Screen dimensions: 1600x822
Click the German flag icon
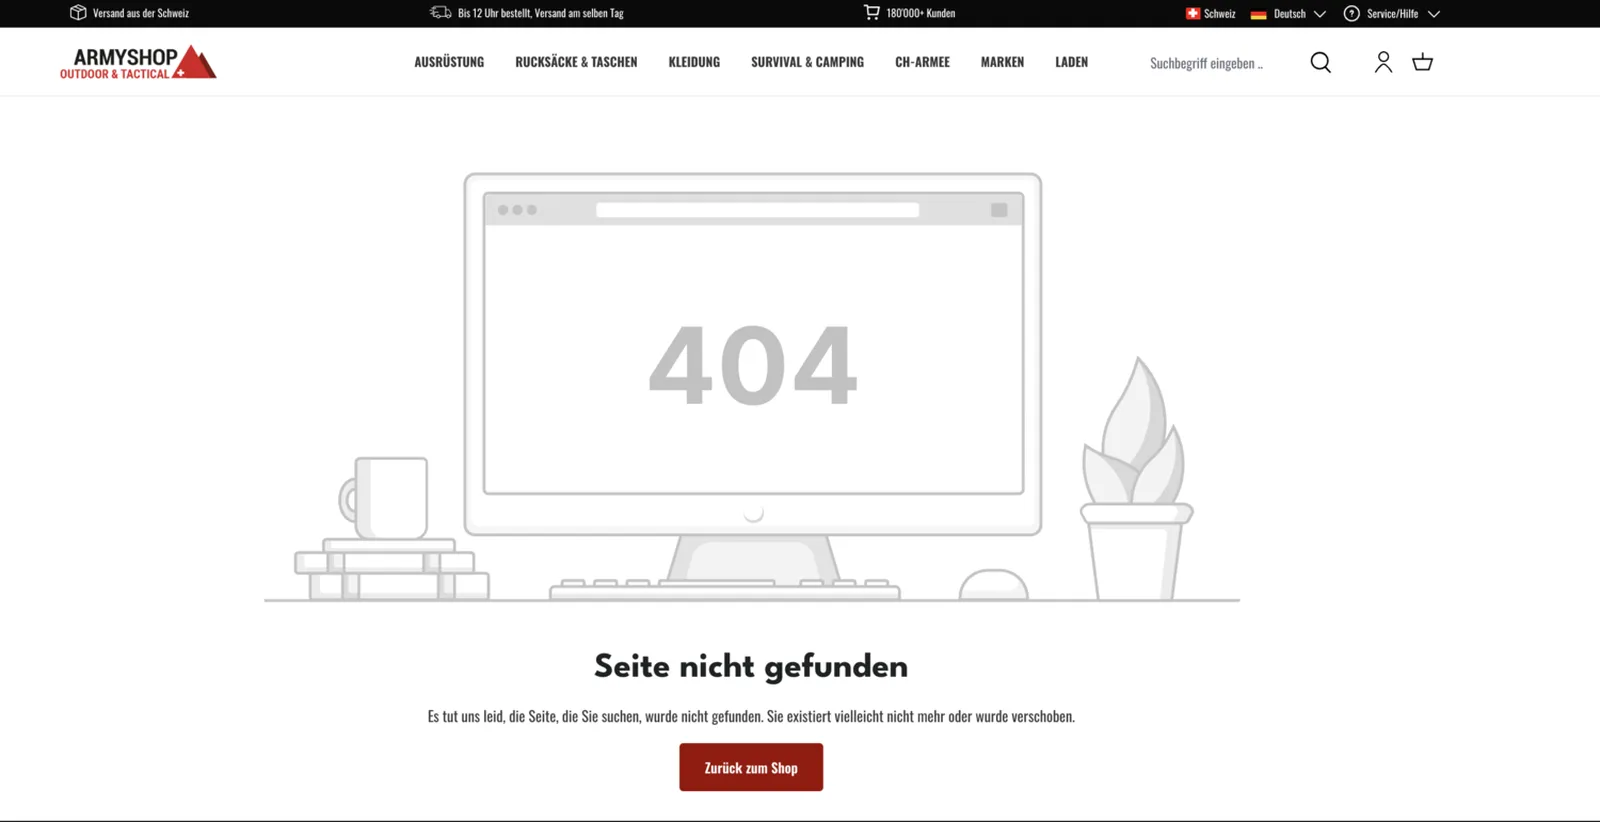1259,14
